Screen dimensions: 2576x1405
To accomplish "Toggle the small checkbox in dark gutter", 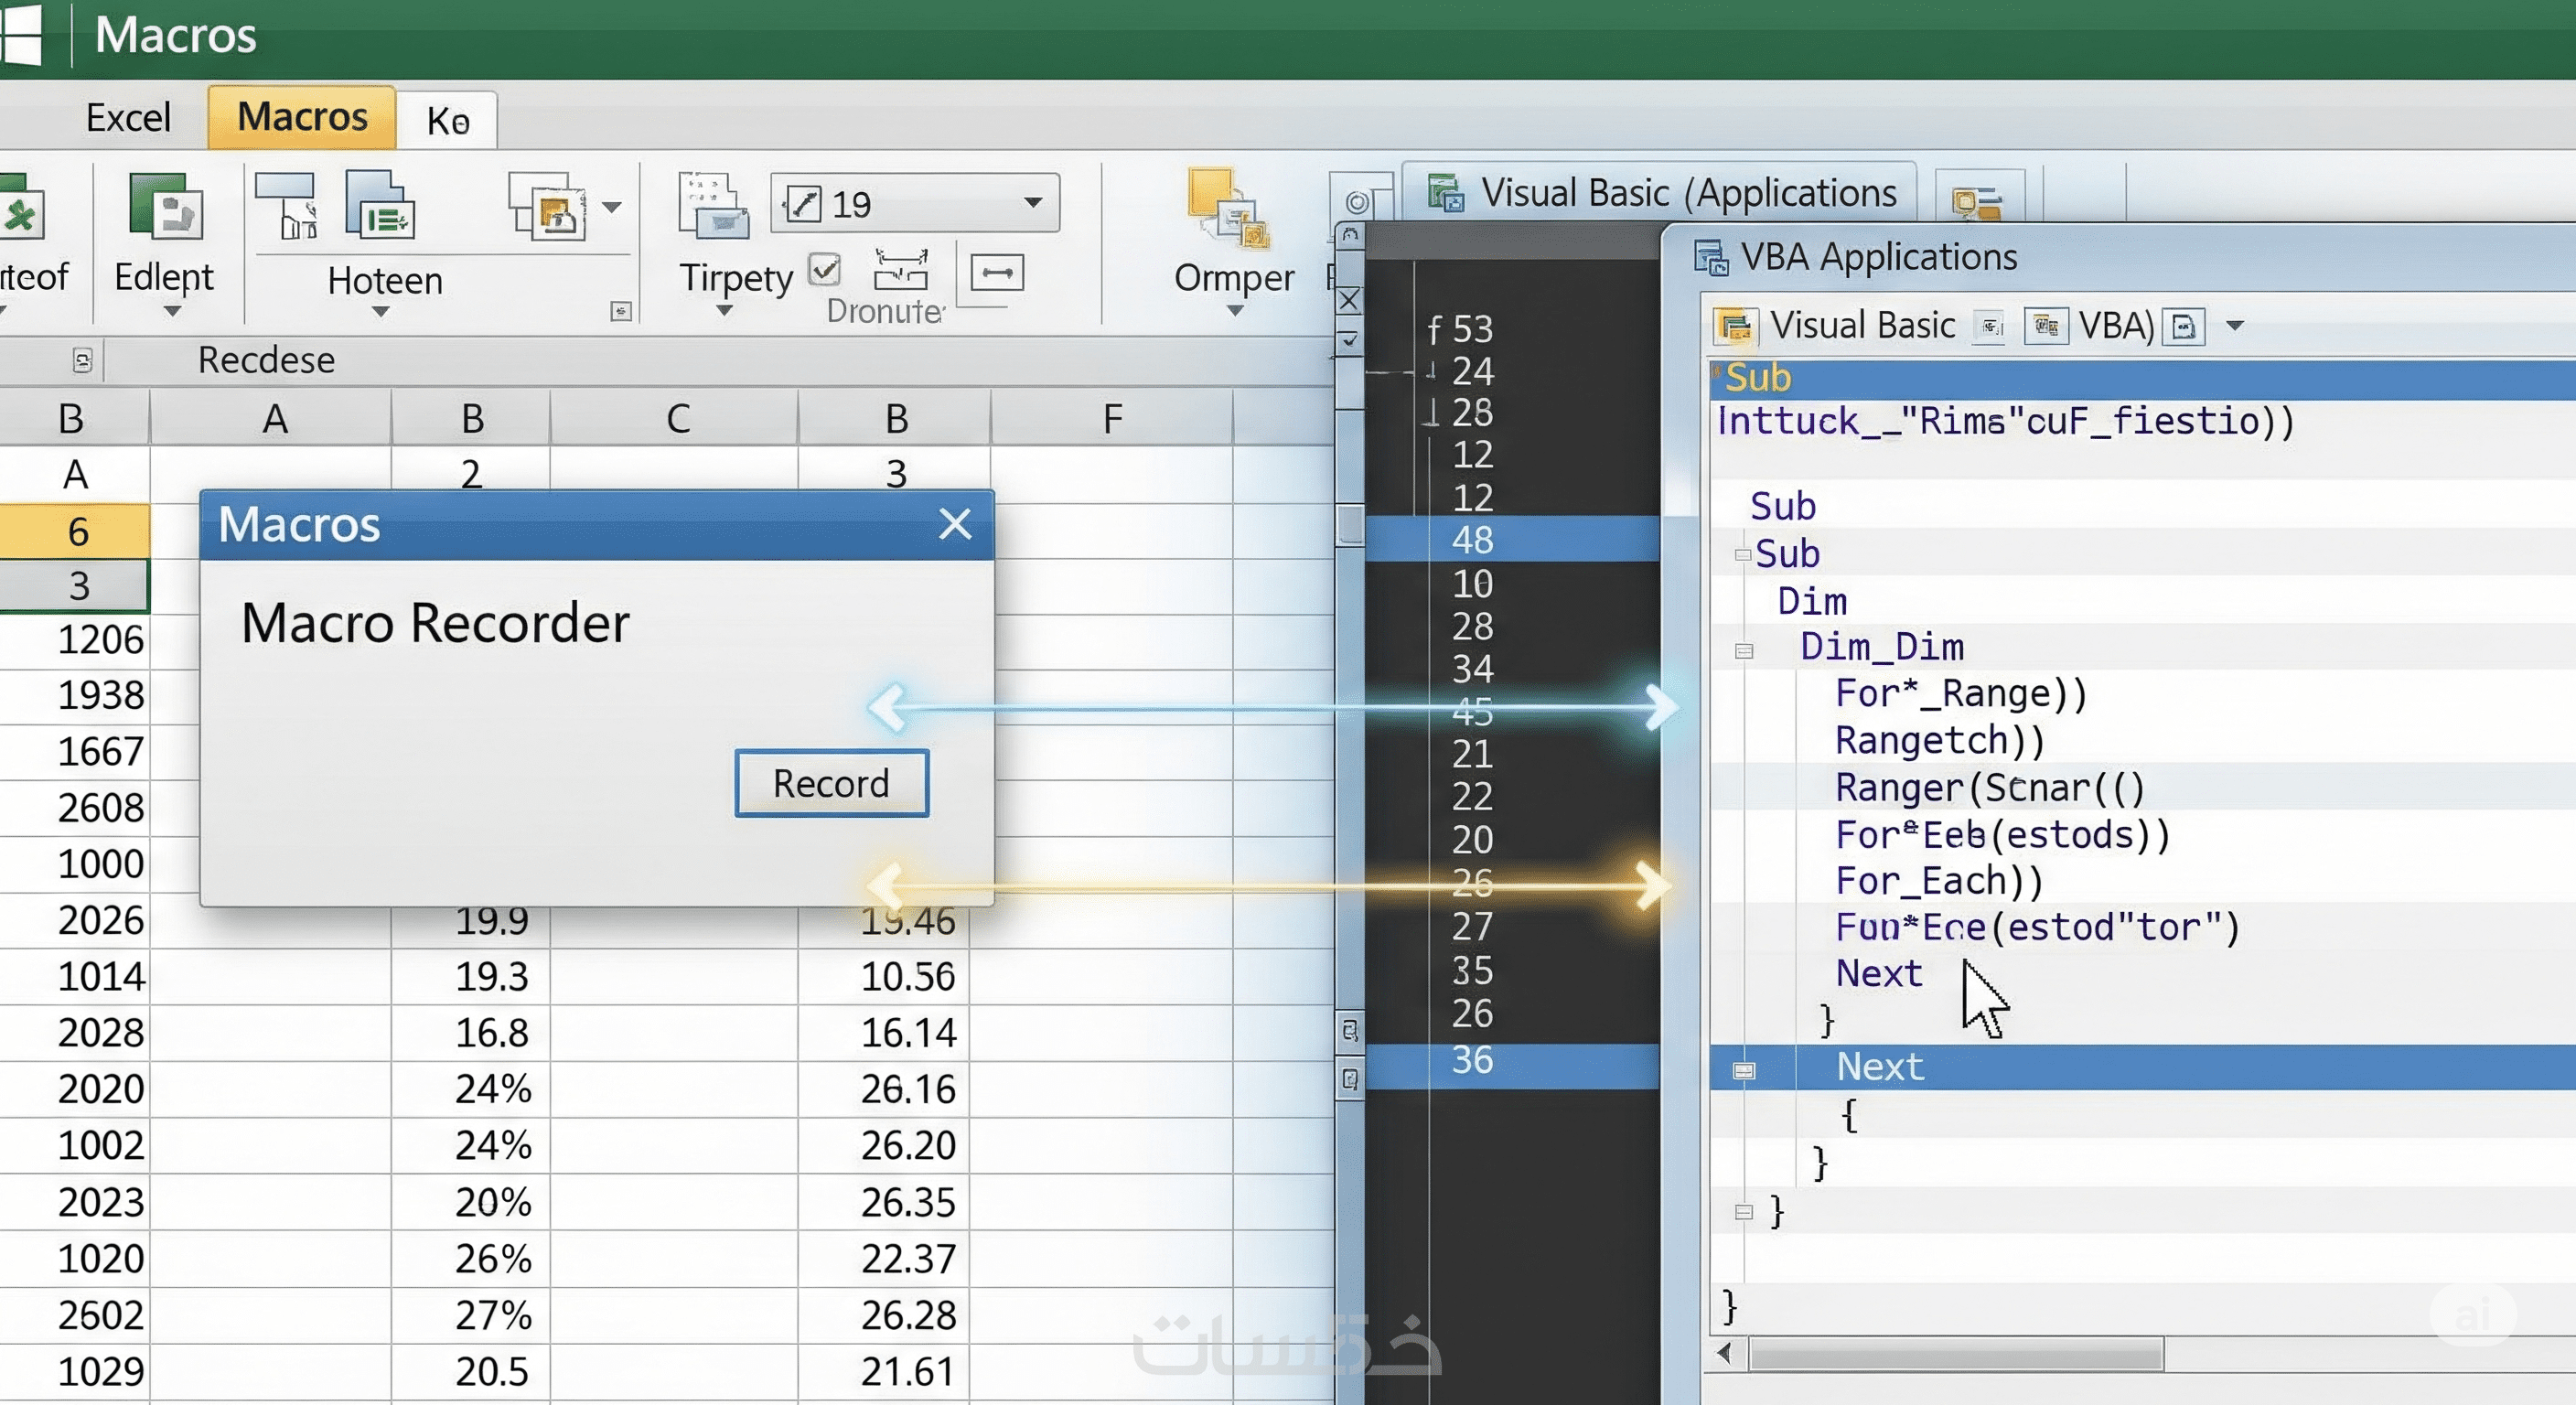I will (1349, 340).
